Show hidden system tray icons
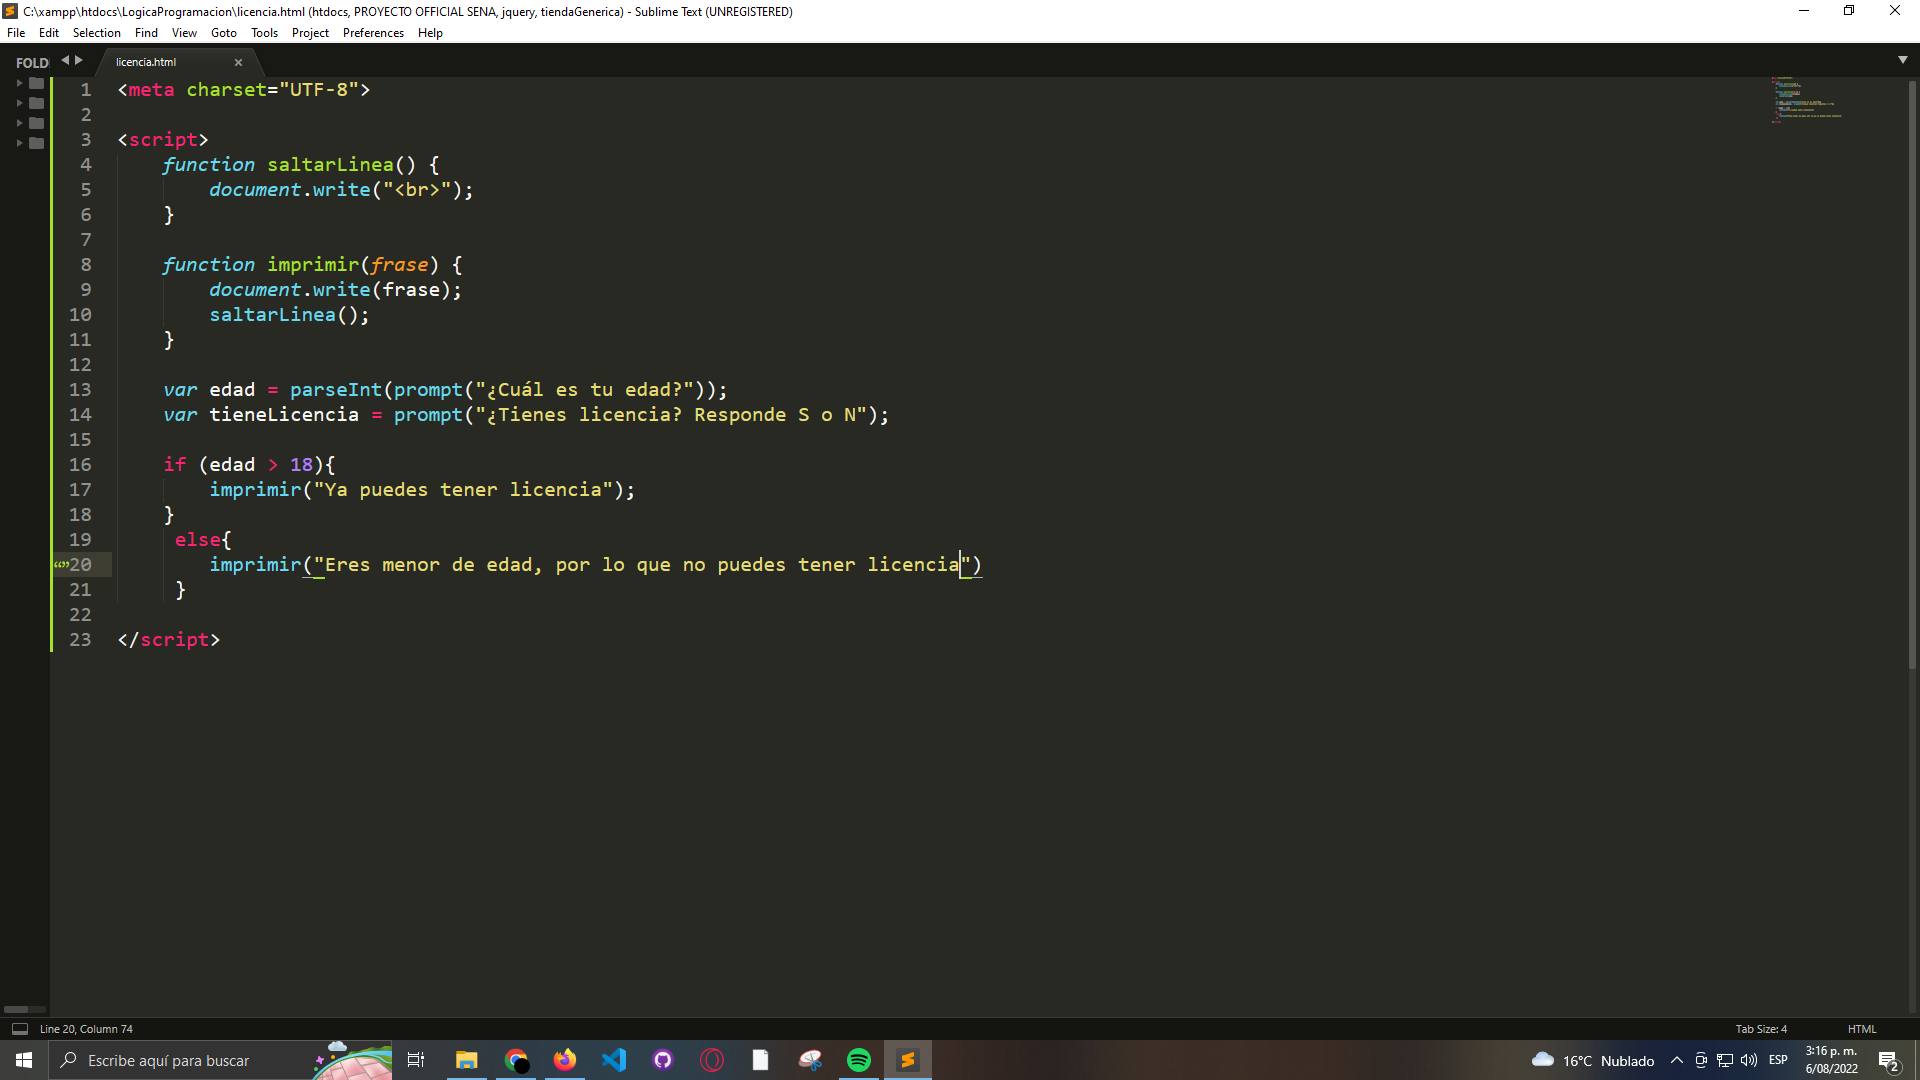The image size is (1920, 1080). coord(1677,1060)
